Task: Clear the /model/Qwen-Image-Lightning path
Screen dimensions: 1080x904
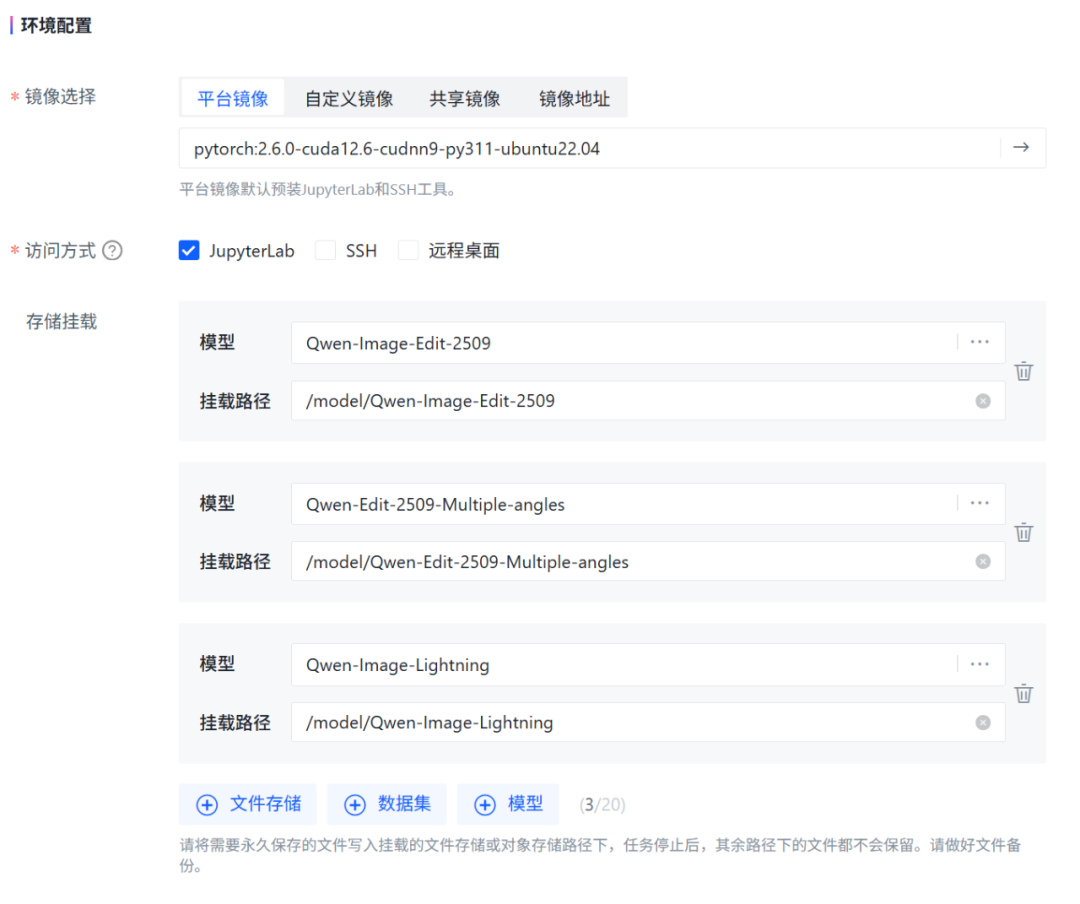Action: tap(983, 723)
